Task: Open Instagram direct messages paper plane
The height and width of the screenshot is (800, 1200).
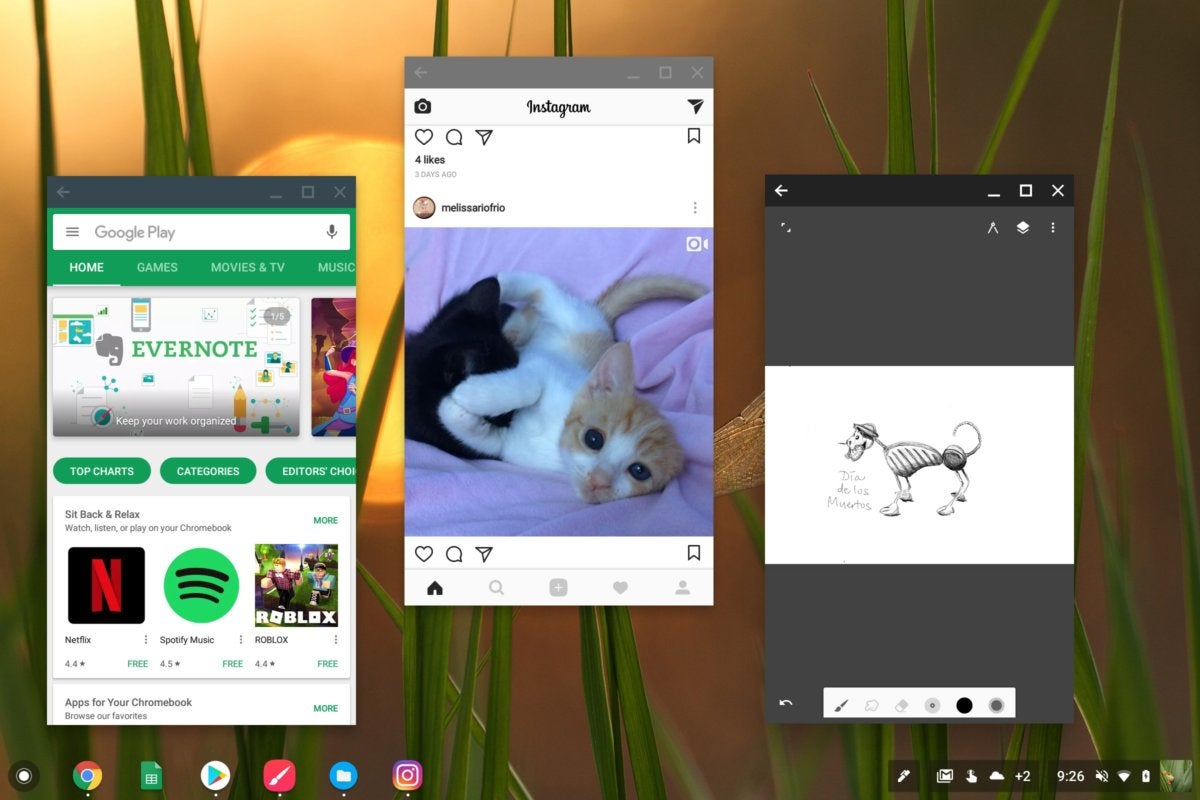Action: click(695, 106)
